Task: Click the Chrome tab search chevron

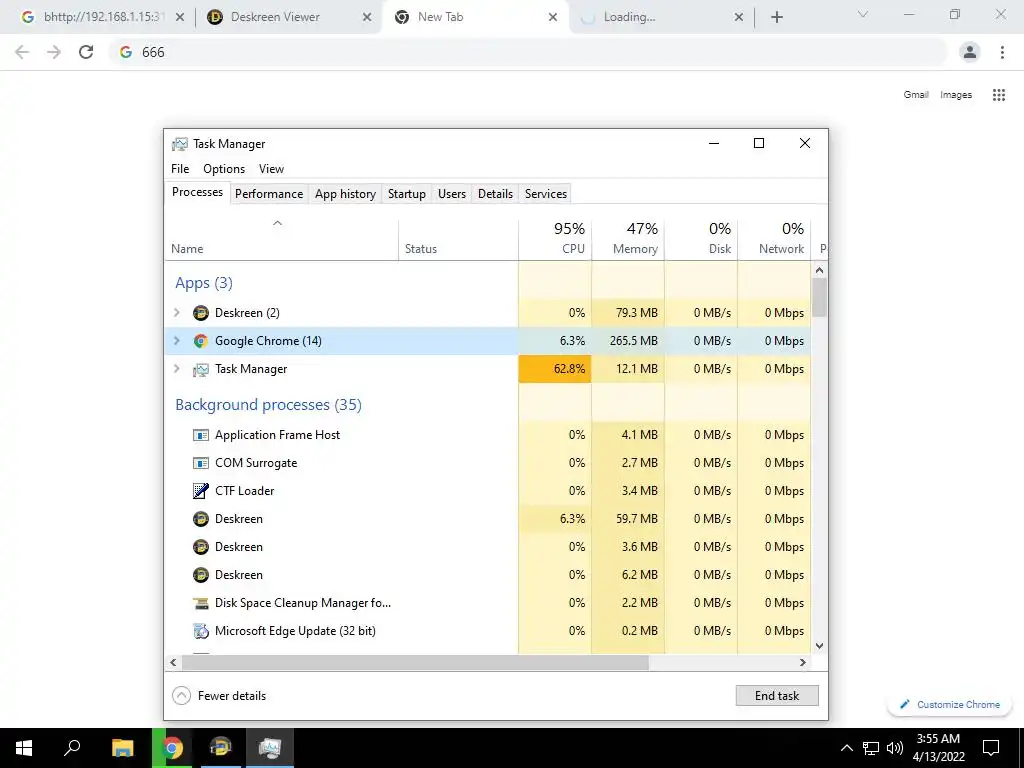Action: click(863, 14)
